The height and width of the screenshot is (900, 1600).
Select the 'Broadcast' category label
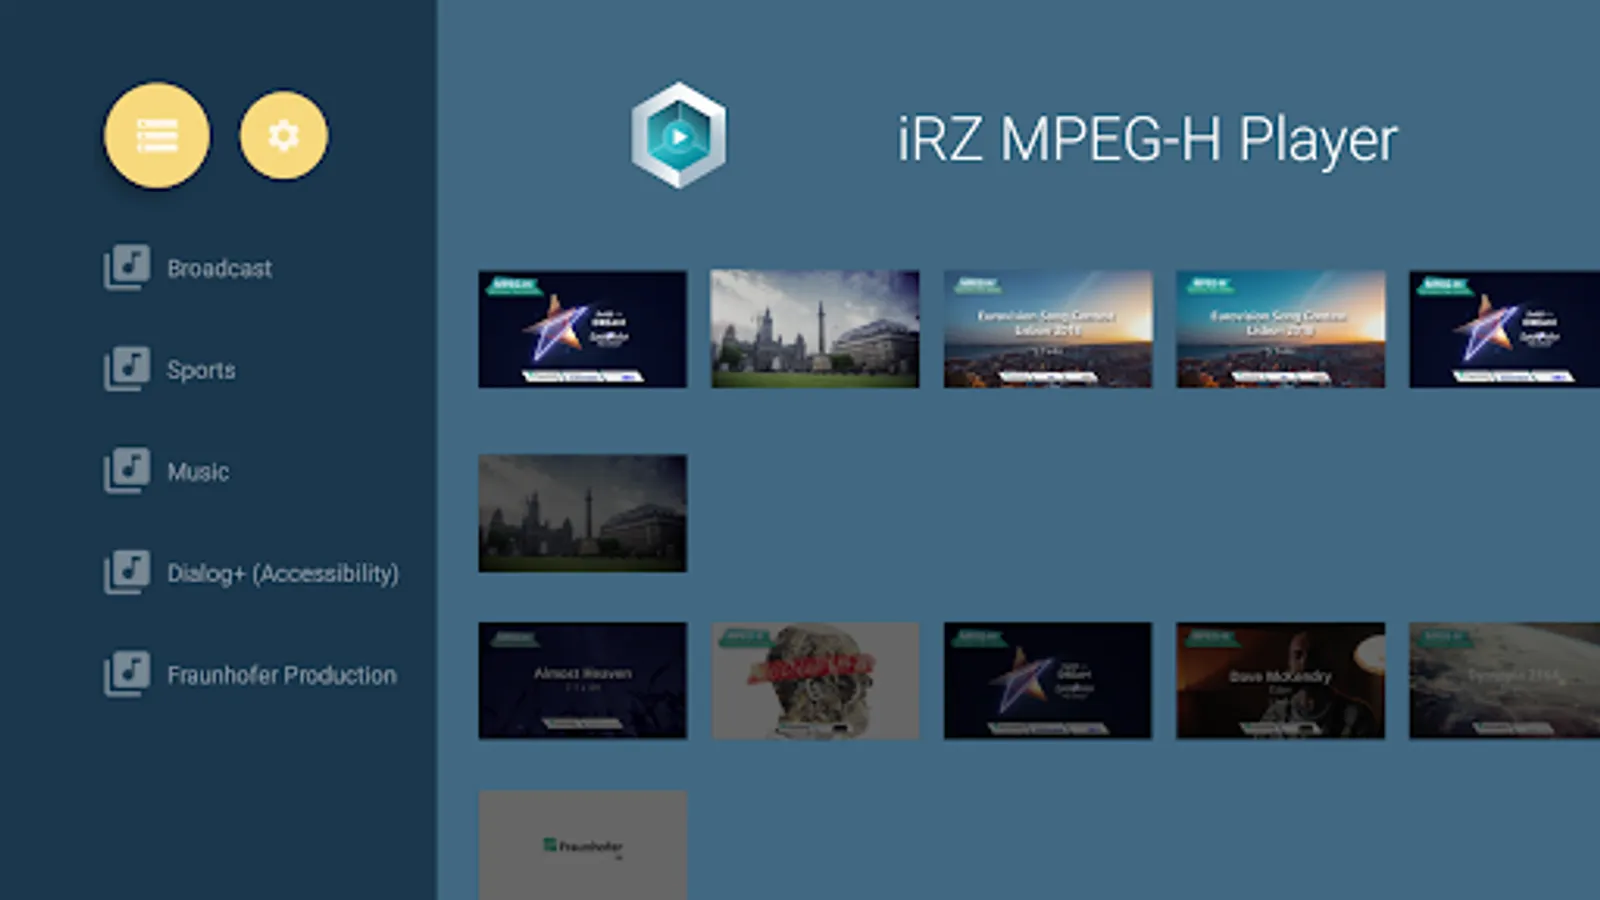[219, 268]
